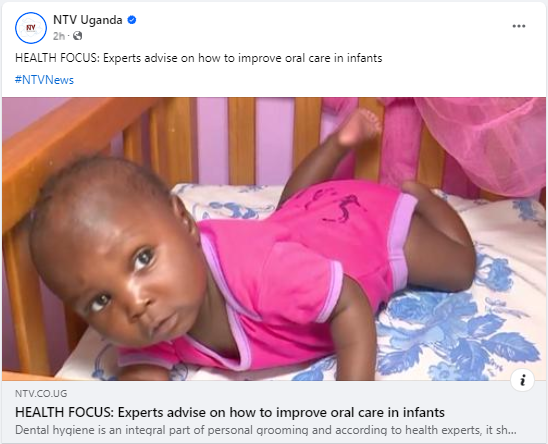Image resolution: width=548 pixels, height=444 pixels.
Task: Open the NTV Uganda page name
Action: [x=87, y=20]
